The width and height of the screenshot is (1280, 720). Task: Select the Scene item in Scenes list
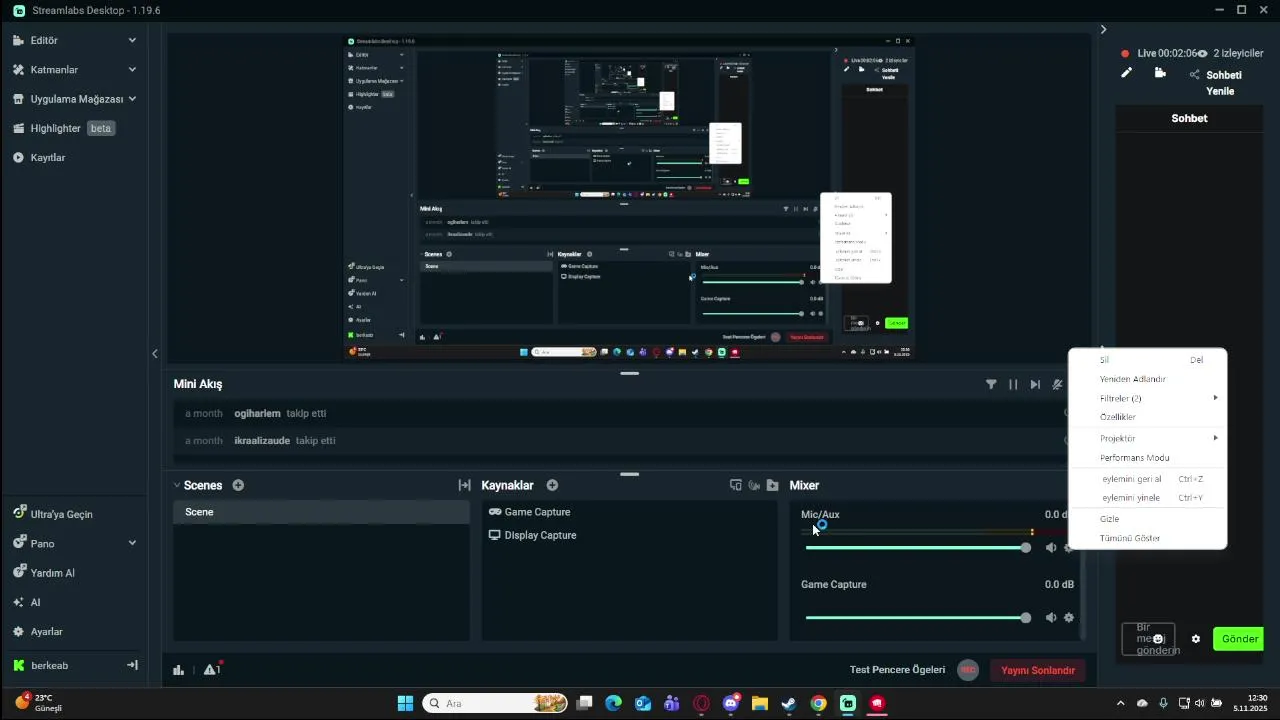(x=321, y=512)
